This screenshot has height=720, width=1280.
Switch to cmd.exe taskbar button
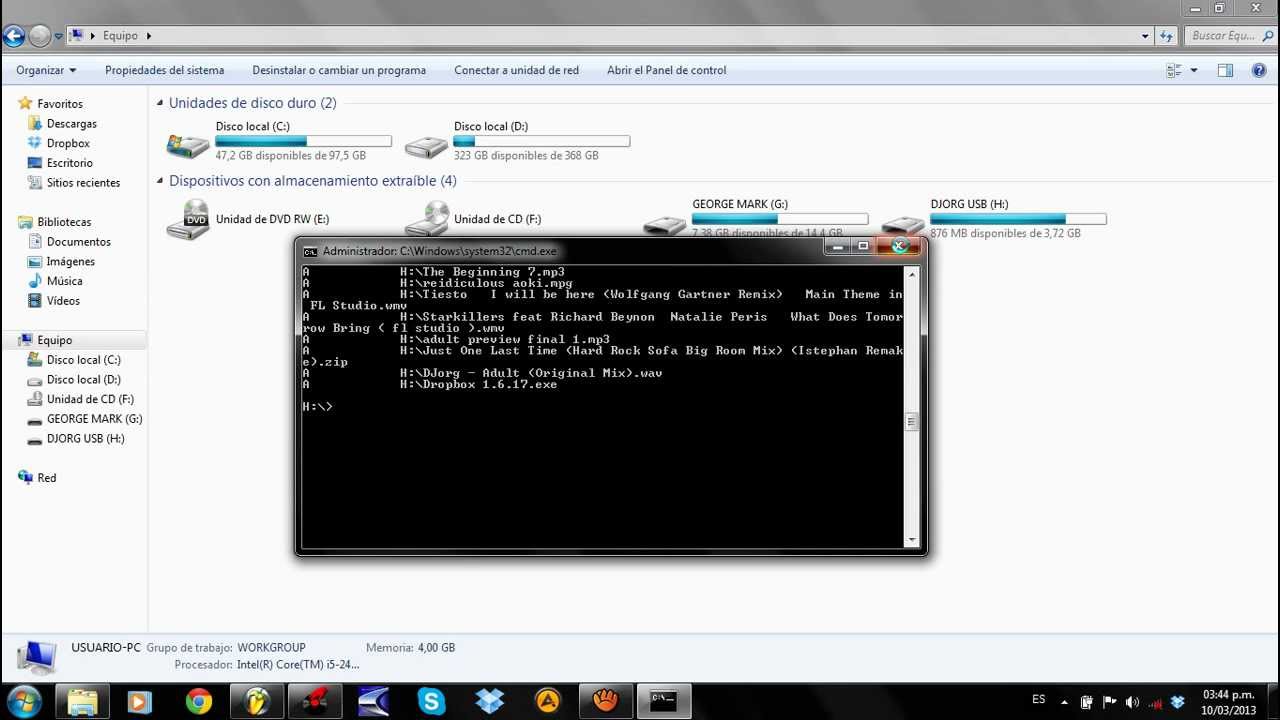[x=664, y=701]
